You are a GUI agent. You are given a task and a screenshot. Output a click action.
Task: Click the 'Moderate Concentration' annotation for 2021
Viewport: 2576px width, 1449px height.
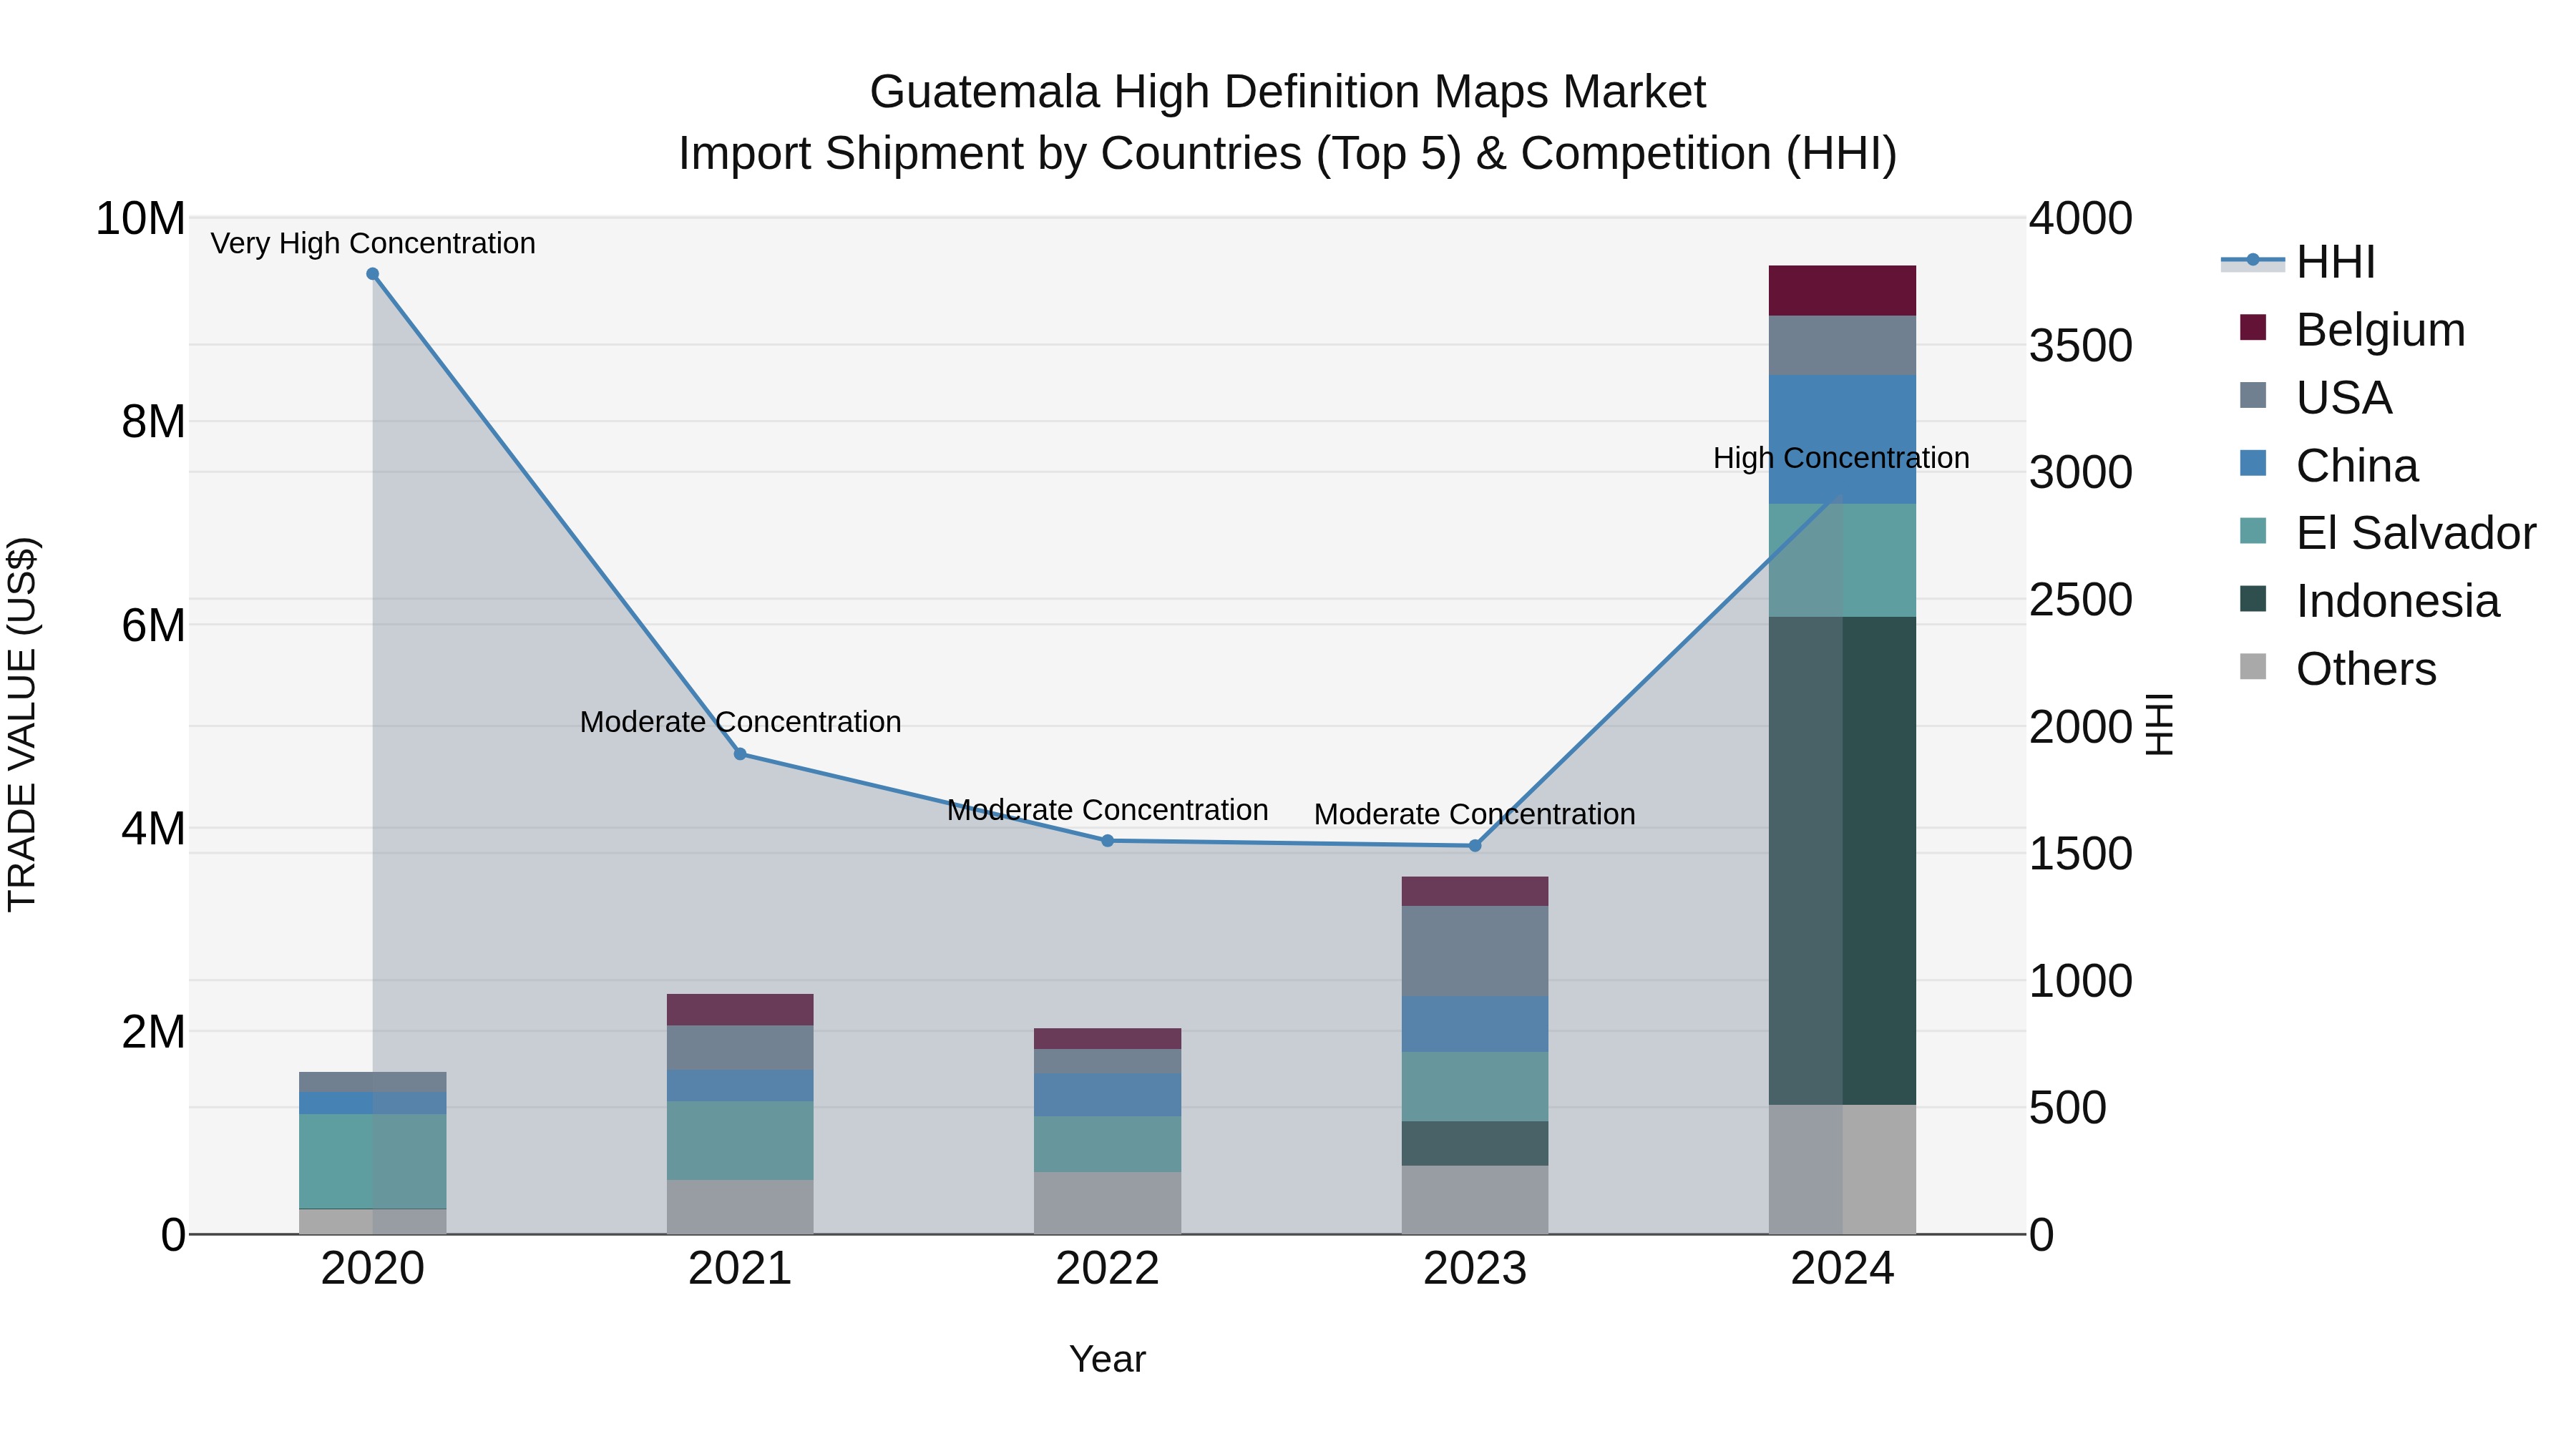click(740, 722)
